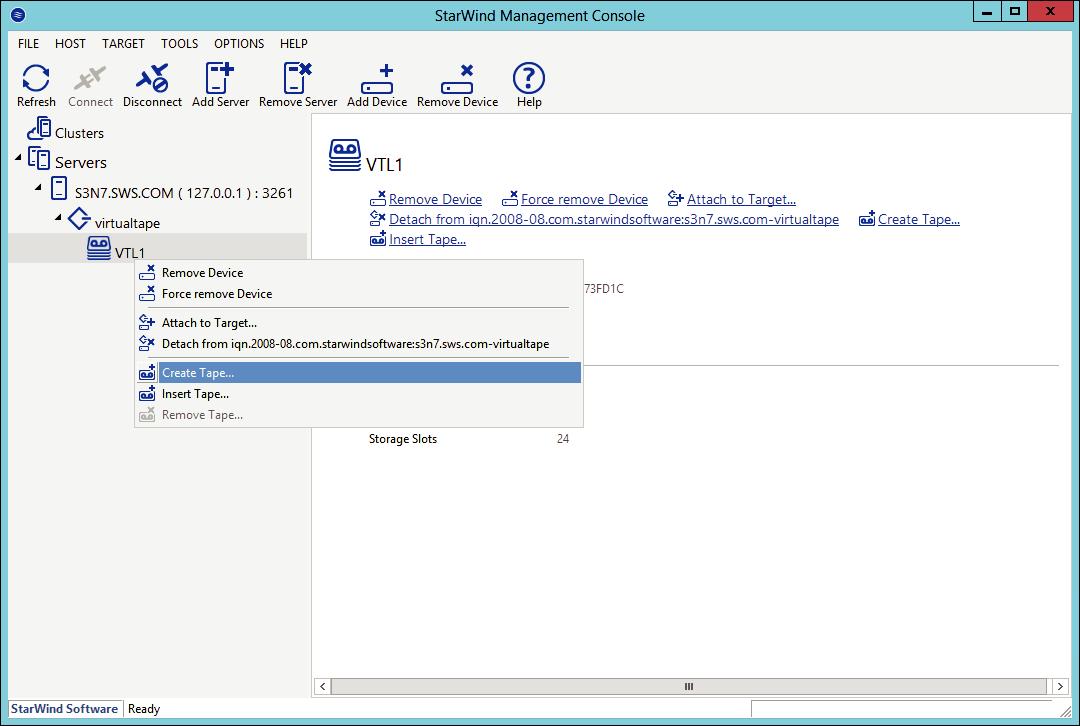Click the Insert Tape... link in details pane

pyautogui.click(x=427, y=239)
